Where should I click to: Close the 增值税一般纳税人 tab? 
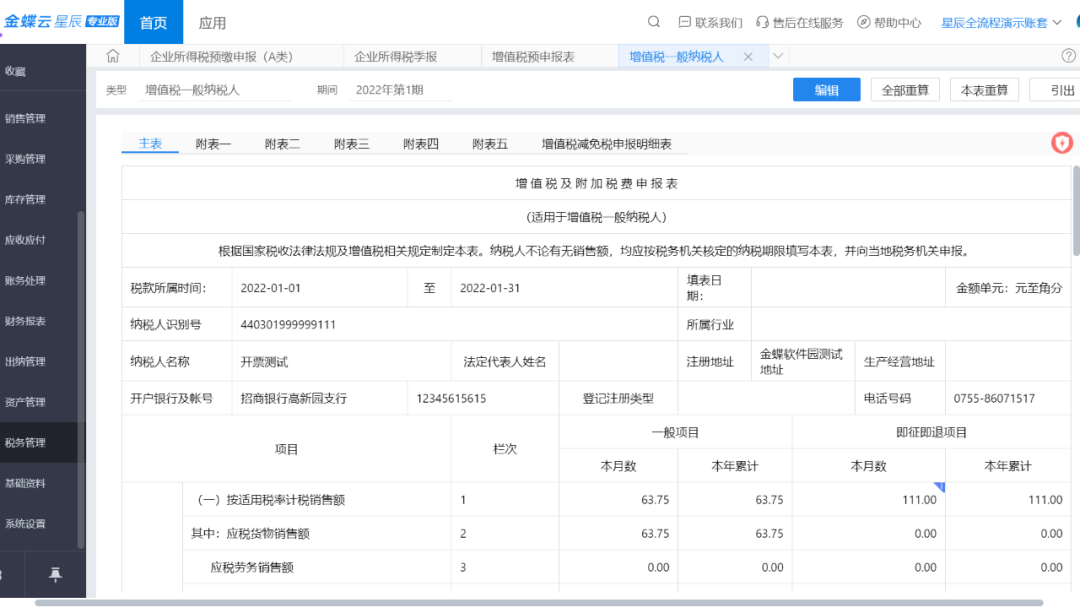748,57
